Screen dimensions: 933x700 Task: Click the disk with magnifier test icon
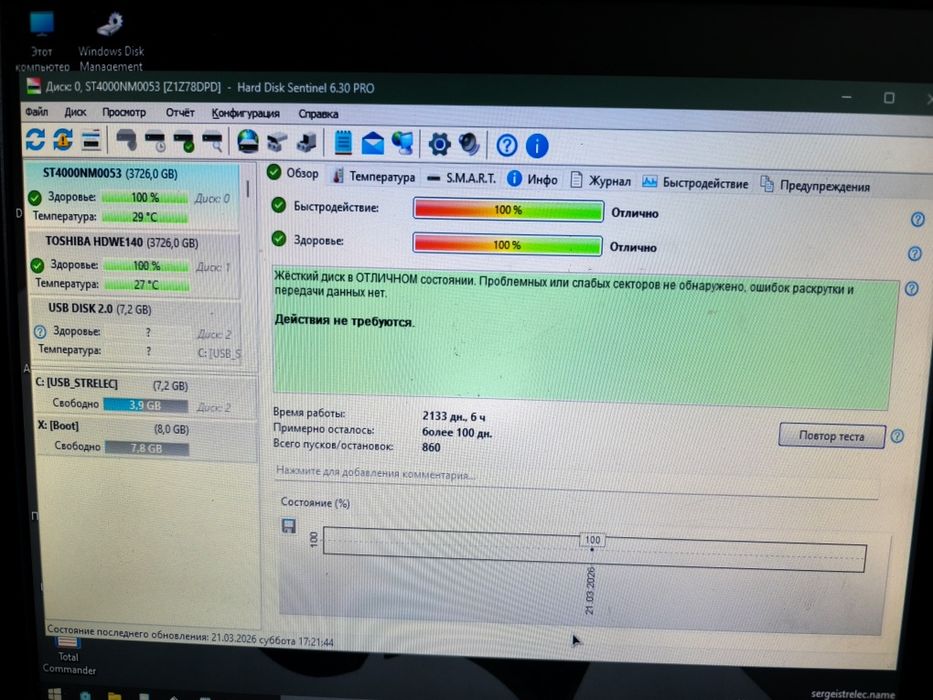(x=212, y=143)
